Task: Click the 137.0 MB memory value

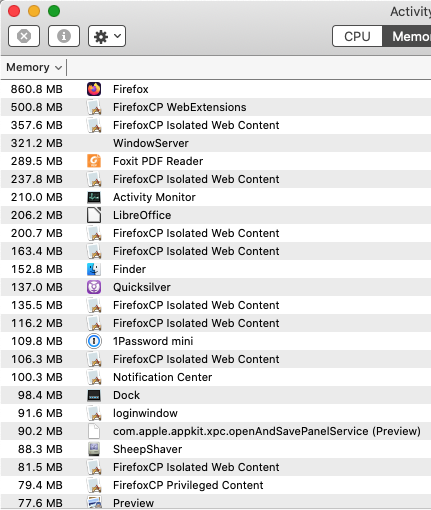Action: point(37,287)
